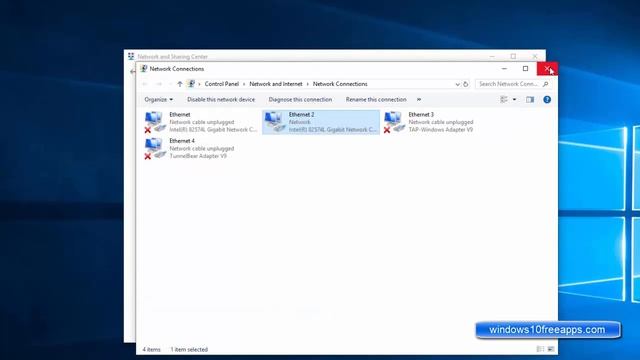
Task: Select the Ethernet 3 adapter icon
Action: click(x=394, y=122)
